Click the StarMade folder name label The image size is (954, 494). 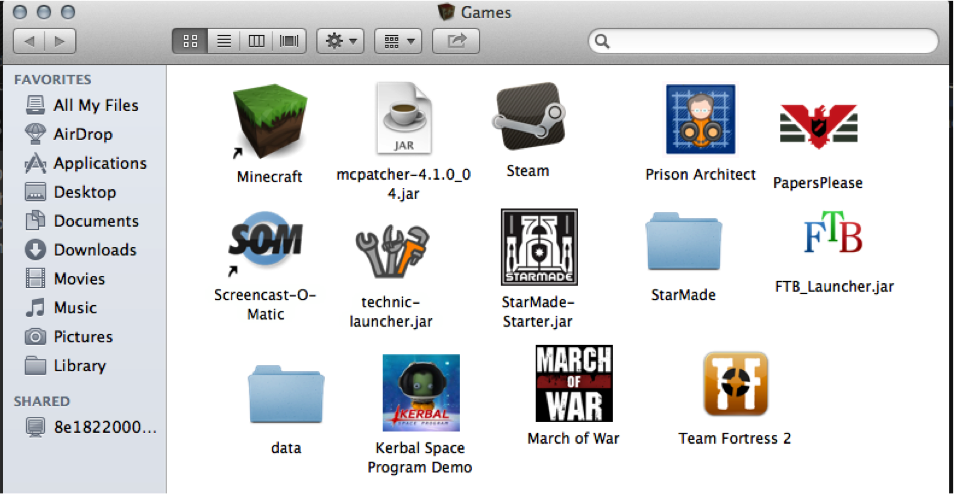pyautogui.click(x=683, y=296)
